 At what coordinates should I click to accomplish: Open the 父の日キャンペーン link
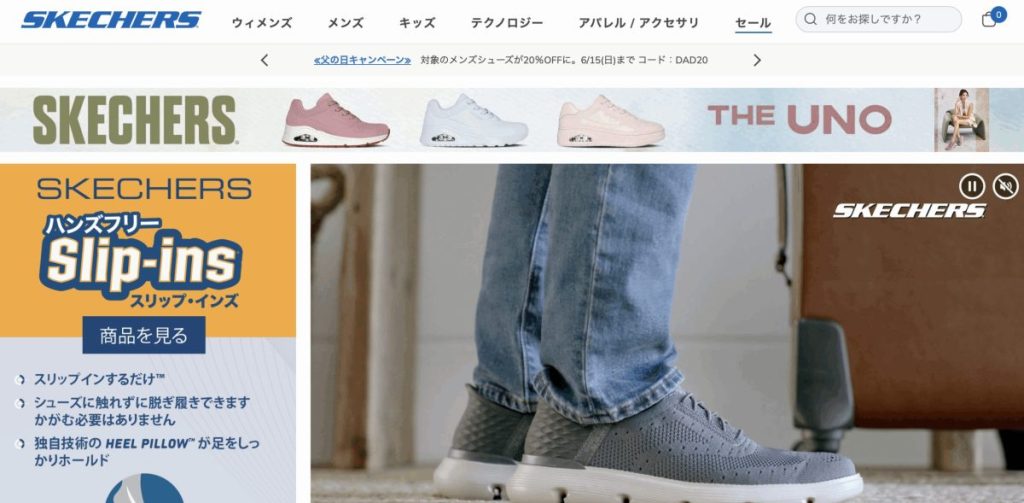coord(362,60)
